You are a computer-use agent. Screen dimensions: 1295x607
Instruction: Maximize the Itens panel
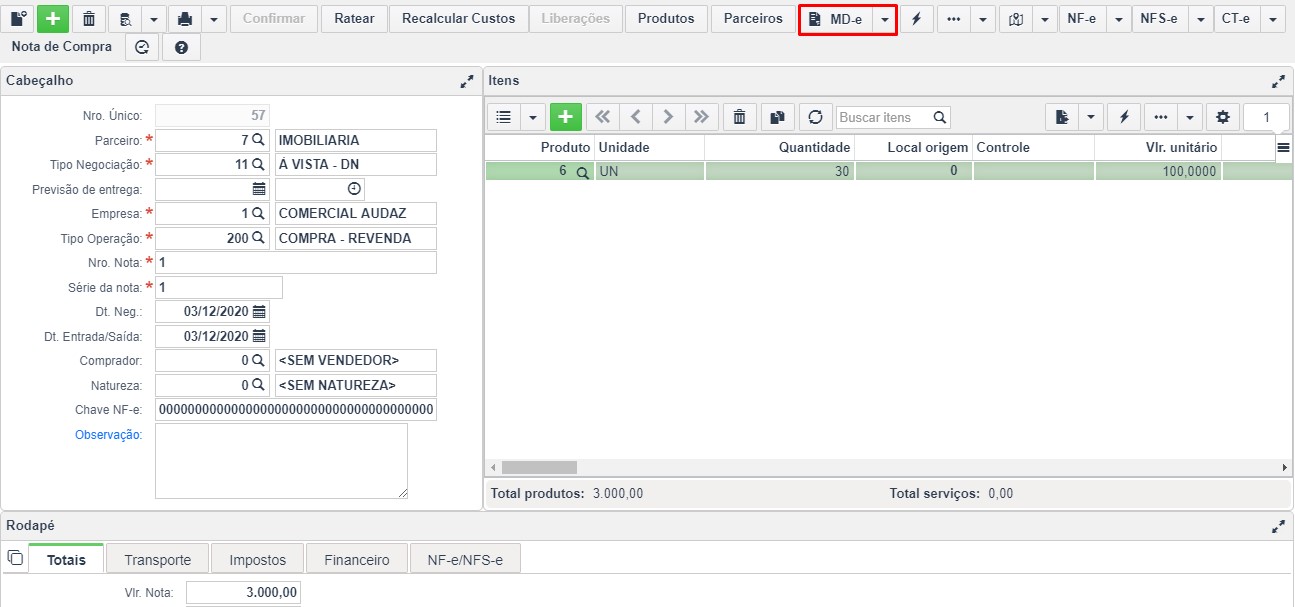[x=1278, y=81]
